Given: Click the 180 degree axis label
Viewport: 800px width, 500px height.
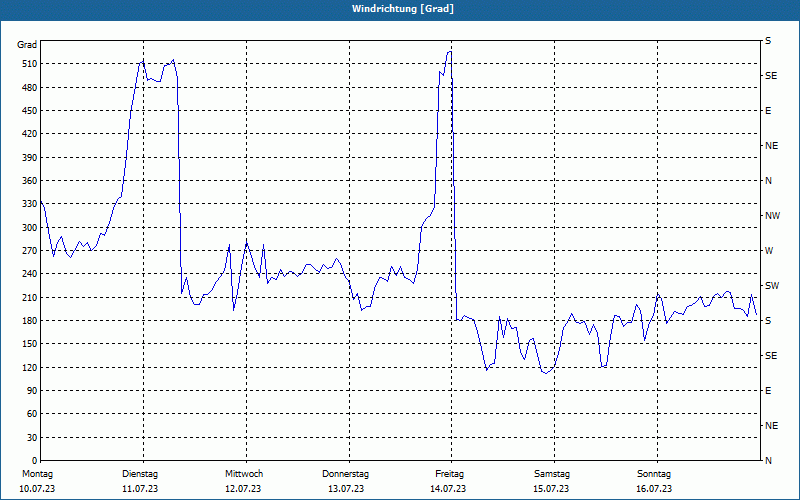Looking at the screenshot, I should pyautogui.click(x=29, y=321).
